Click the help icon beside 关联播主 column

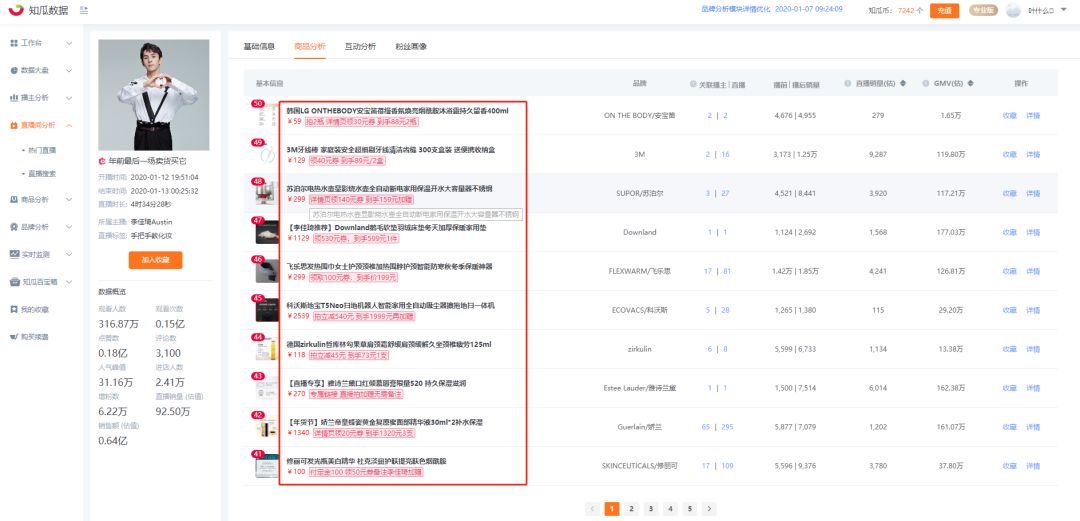[x=693, y=83]
